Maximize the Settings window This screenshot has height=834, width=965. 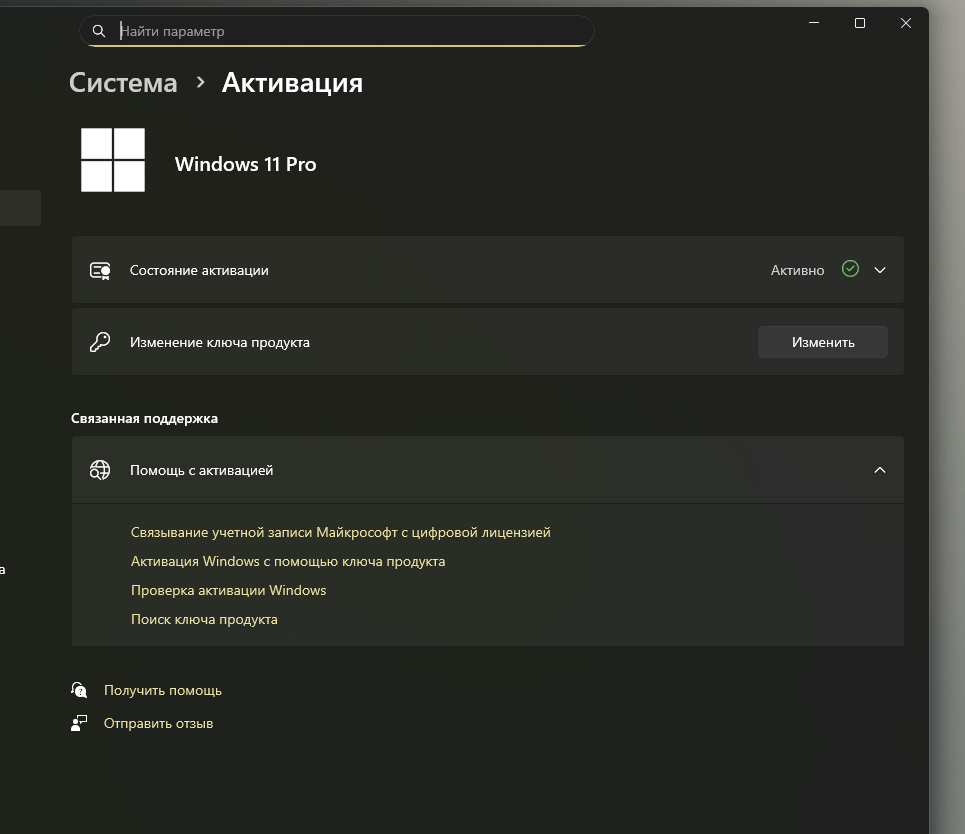pyautogui.click(x=860, y=23)
